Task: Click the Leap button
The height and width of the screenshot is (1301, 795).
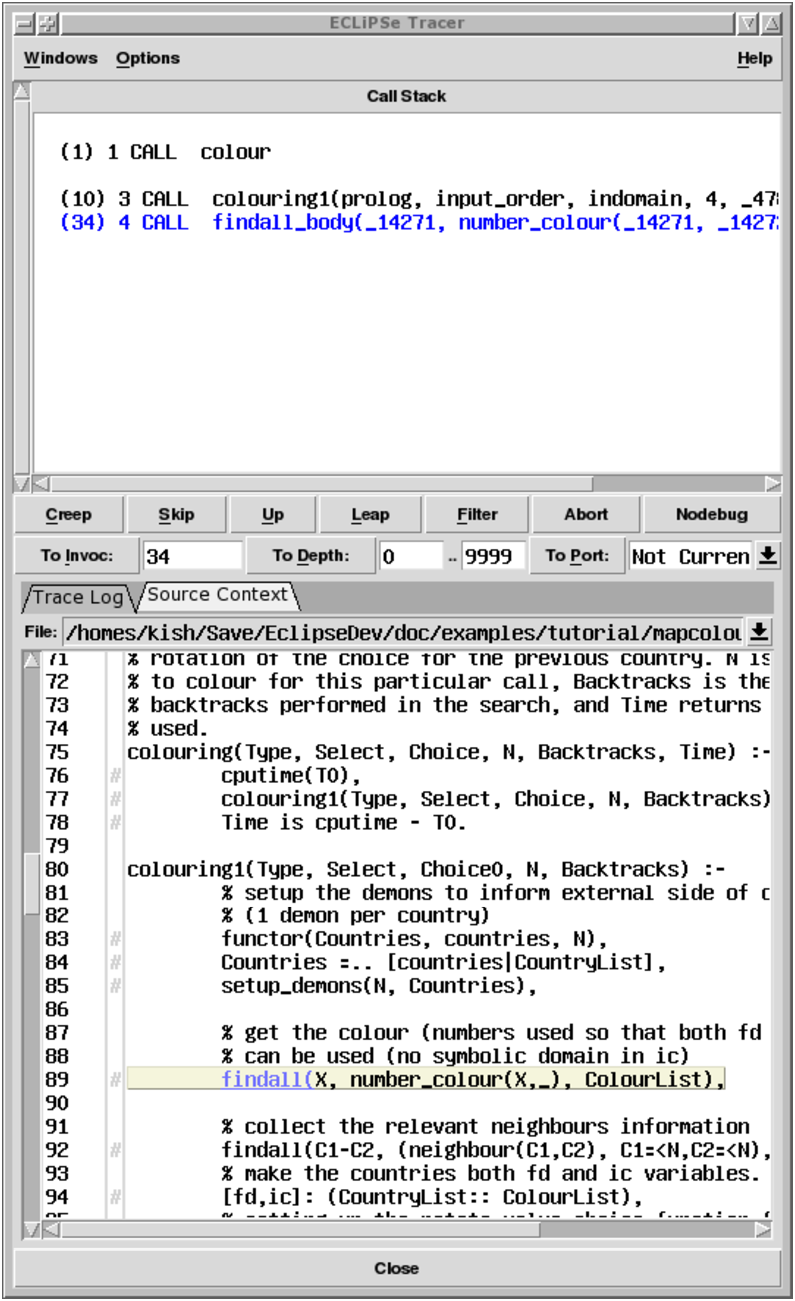Action: 370,514
